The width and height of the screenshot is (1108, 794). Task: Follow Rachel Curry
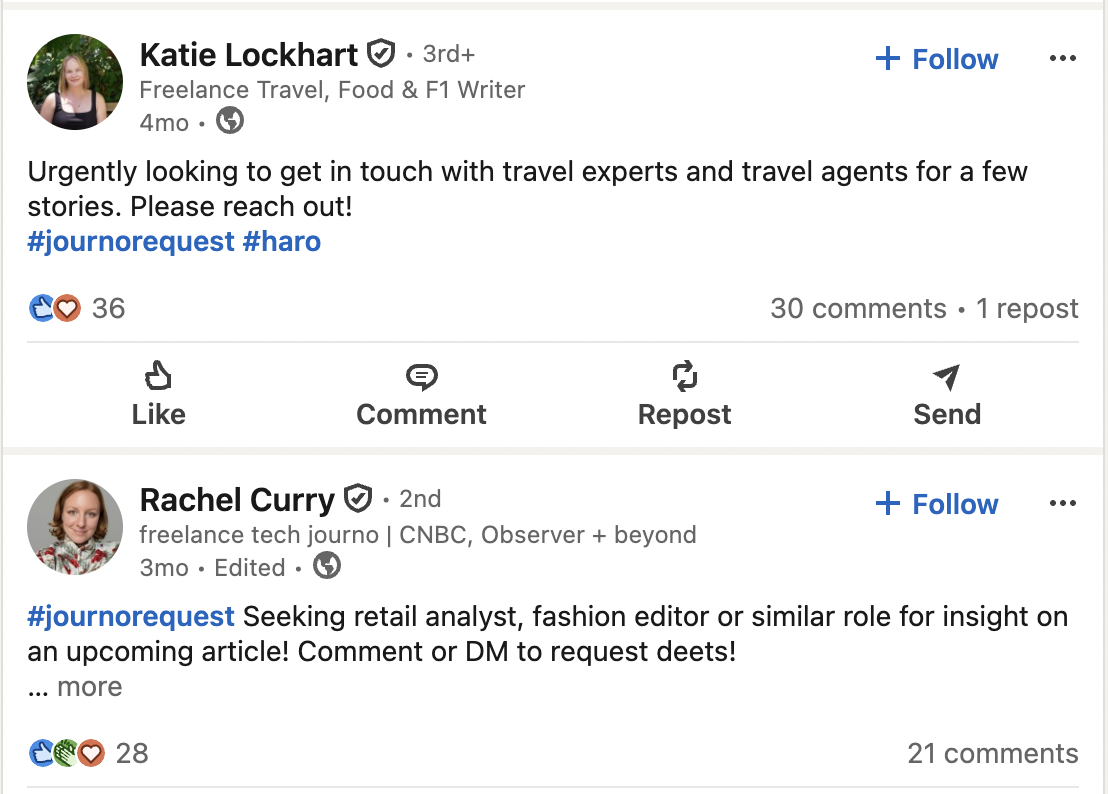pyautogui.click(x=936, y=504)
